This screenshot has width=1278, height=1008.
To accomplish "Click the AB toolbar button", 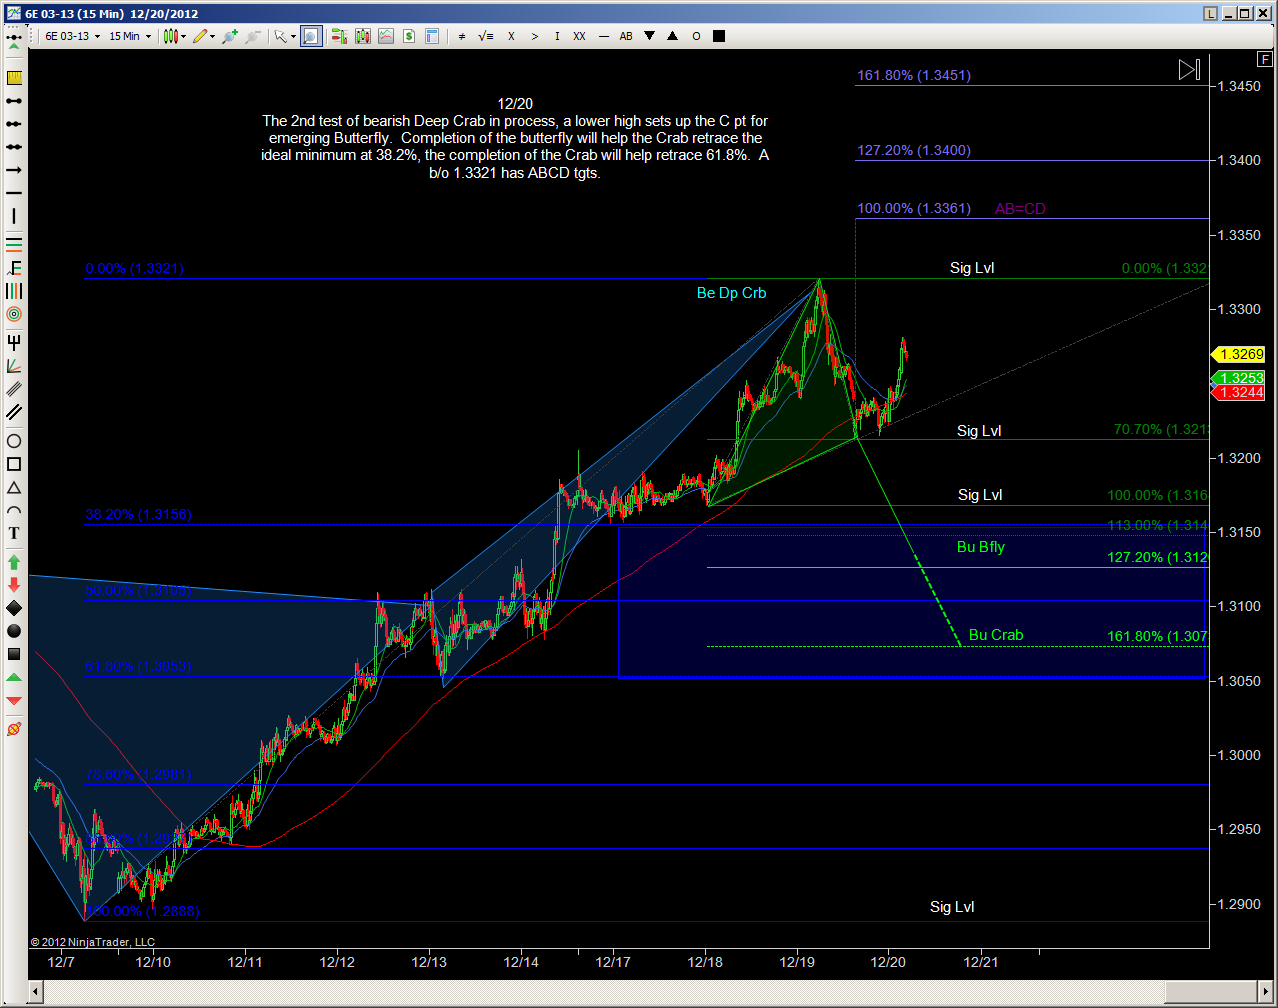I will coord(626,36).
